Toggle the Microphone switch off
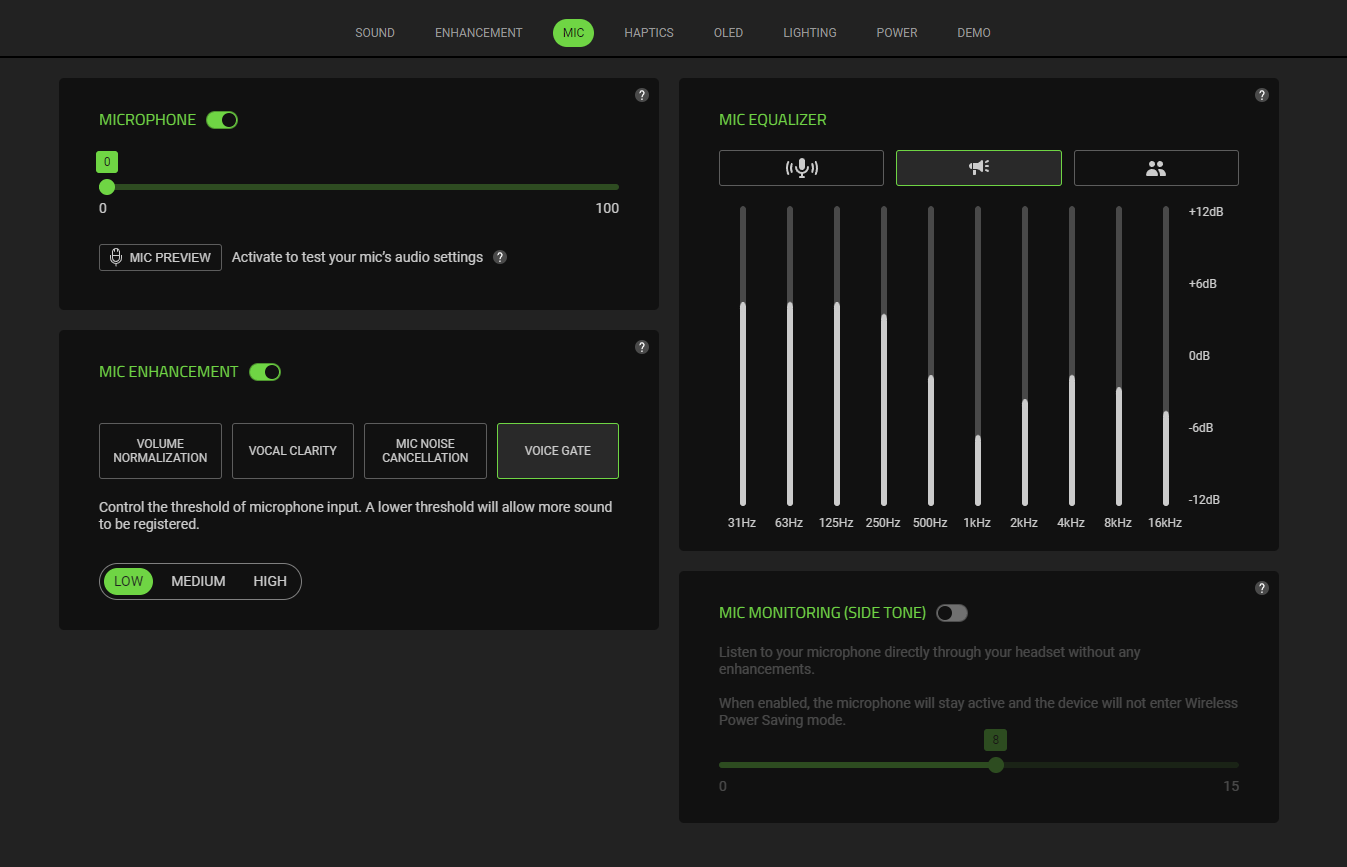 point(222,120)
